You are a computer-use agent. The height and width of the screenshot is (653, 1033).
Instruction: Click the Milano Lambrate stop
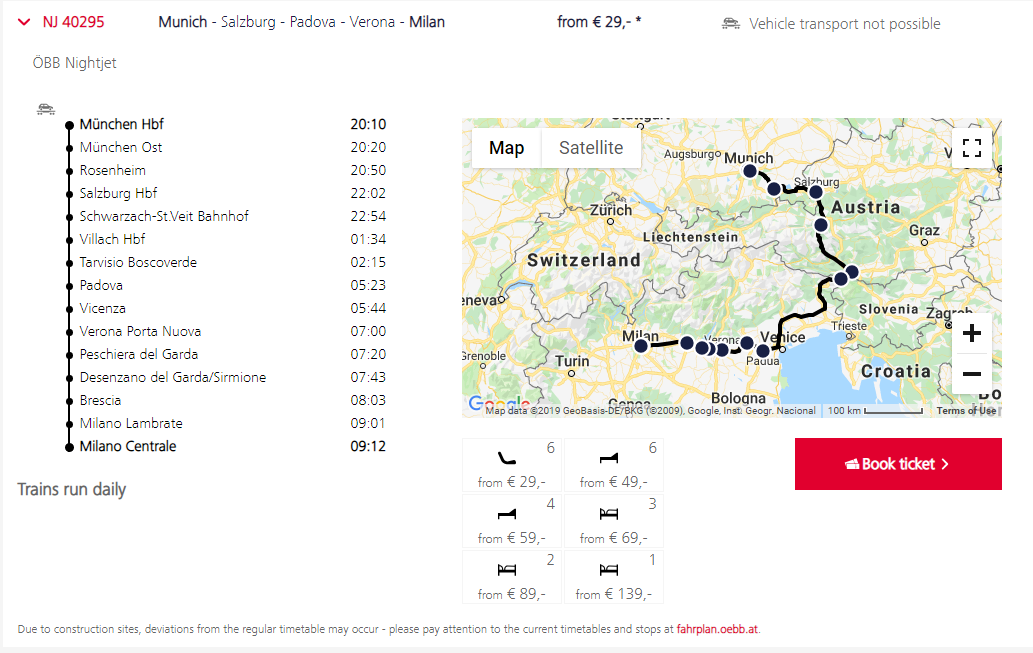[131, 424]
